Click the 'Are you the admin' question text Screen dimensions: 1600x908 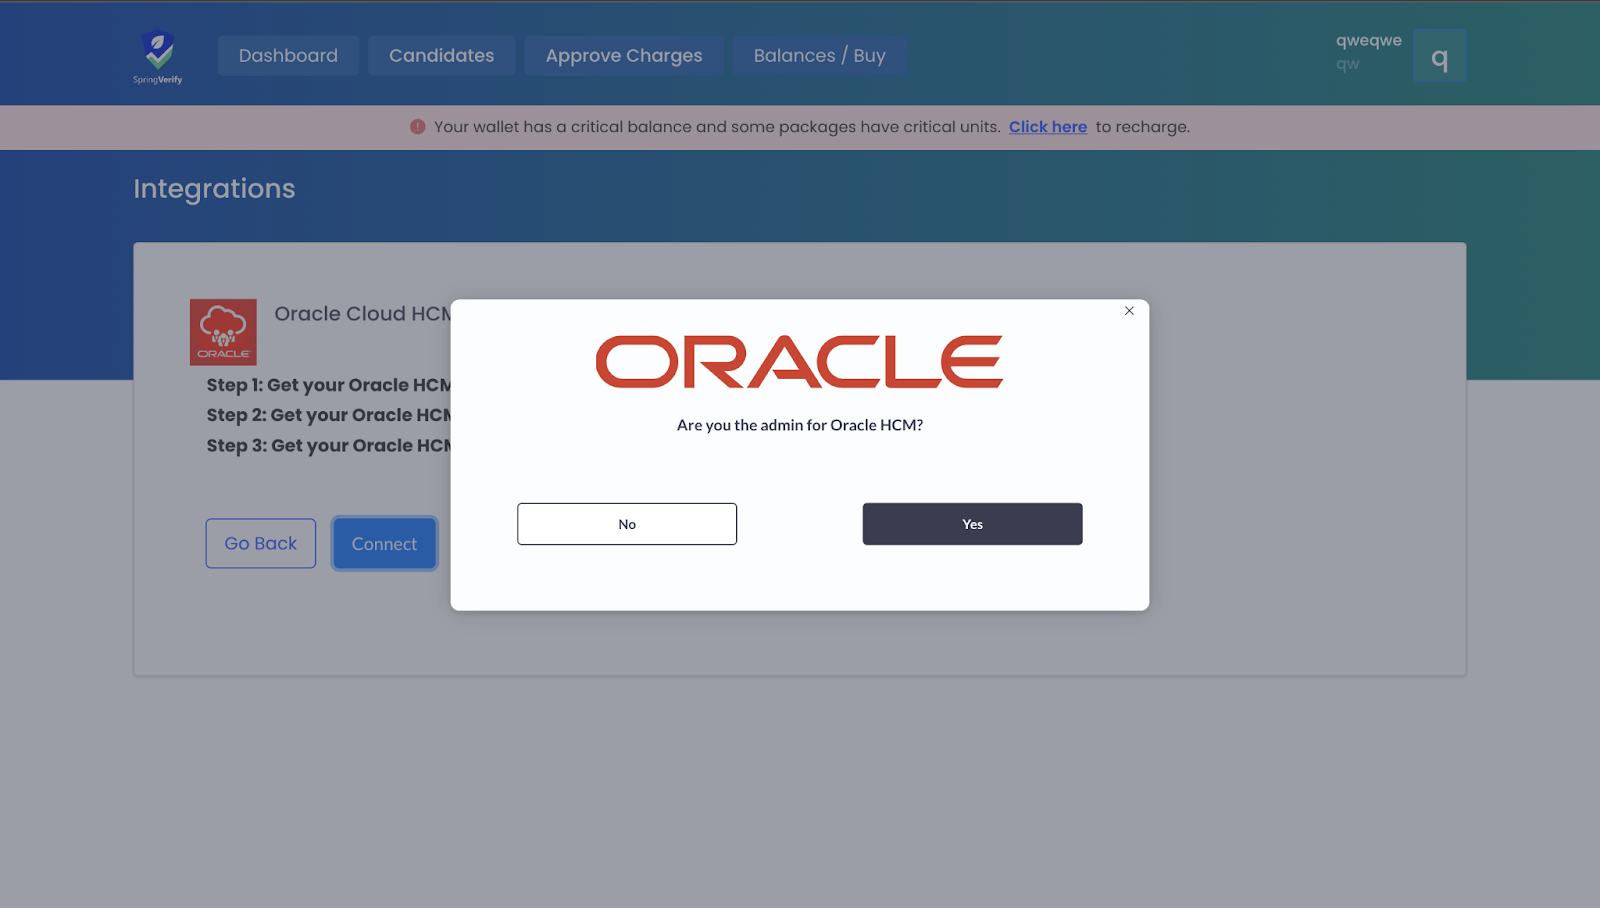coord(800,425)
